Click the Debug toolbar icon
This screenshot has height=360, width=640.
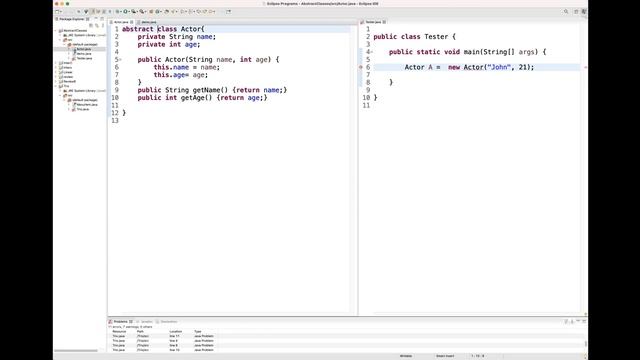[117, 11]
